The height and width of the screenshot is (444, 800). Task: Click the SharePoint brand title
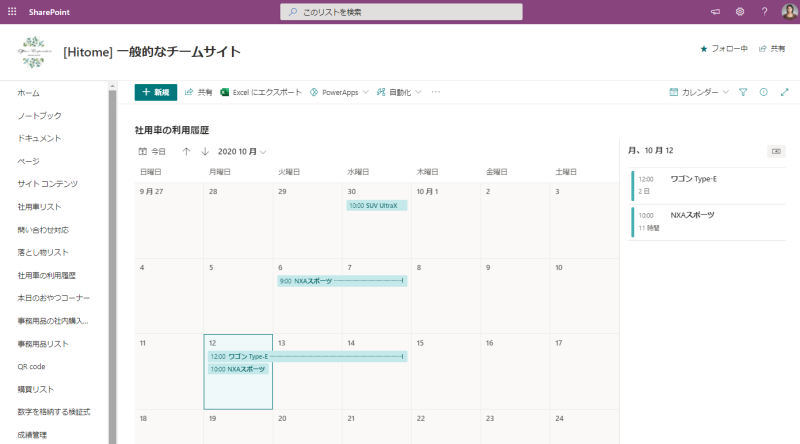49,12
